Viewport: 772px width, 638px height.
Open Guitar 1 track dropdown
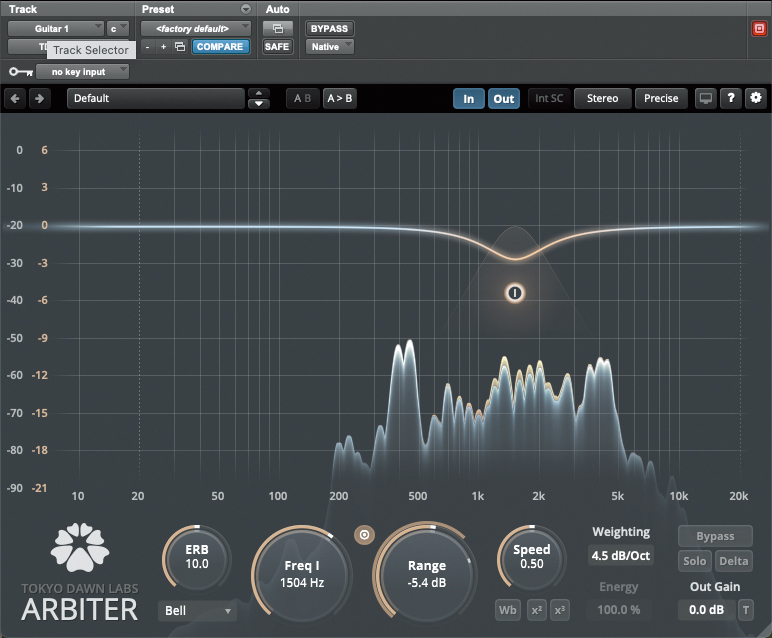[x=56, y=29]
